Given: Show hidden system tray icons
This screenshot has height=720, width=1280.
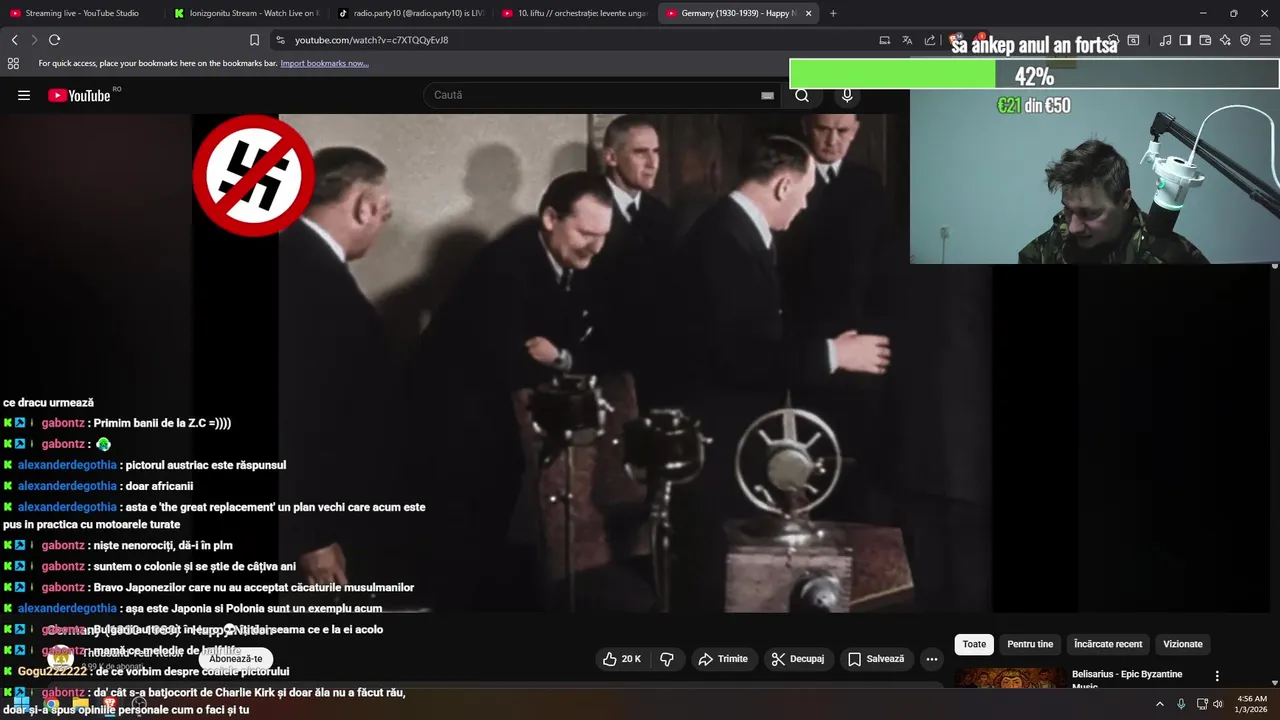Looking at the screenshot, I should (1160, 704).
